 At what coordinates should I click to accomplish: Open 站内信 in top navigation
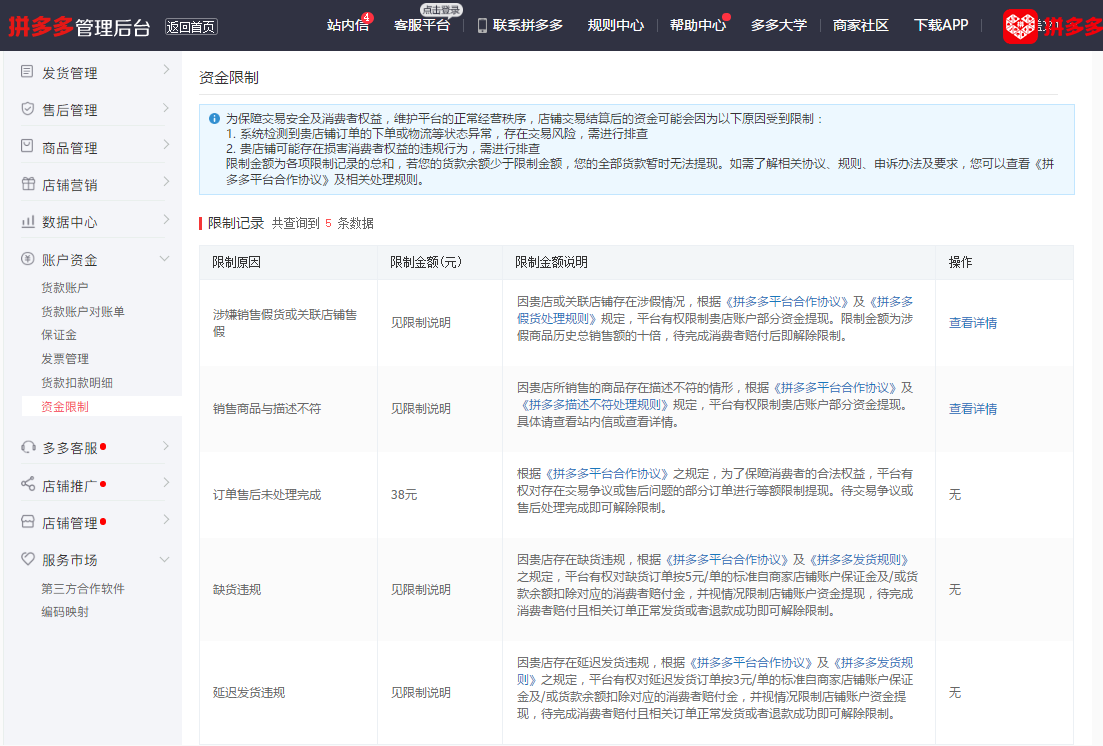click(x=348, y=25)
